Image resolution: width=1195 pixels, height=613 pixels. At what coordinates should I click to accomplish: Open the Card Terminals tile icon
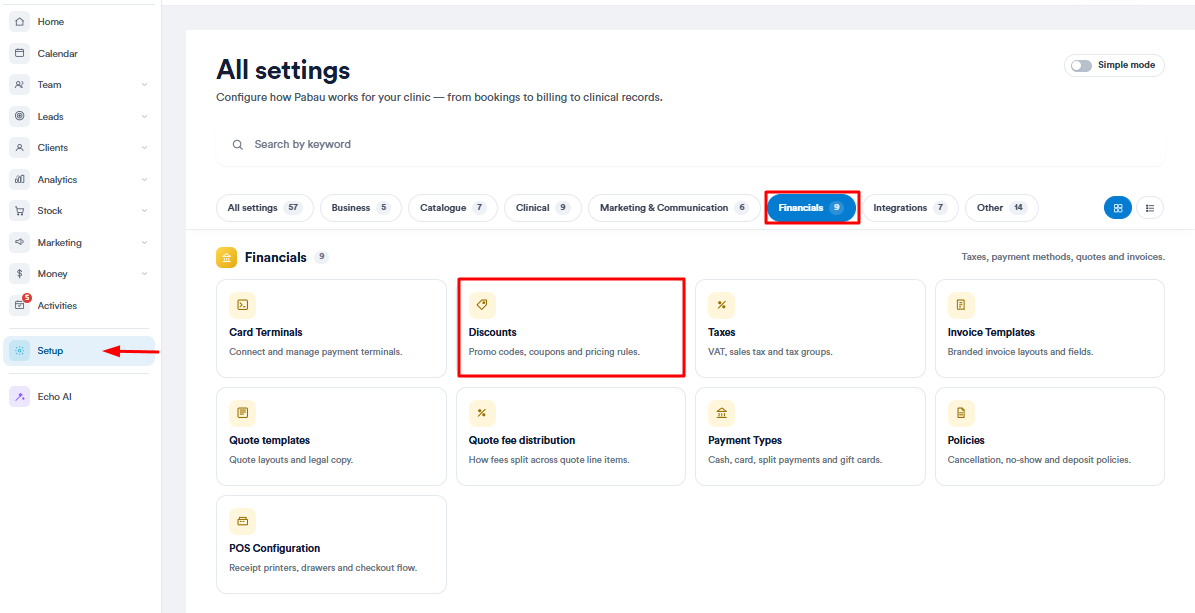(242, 305)
